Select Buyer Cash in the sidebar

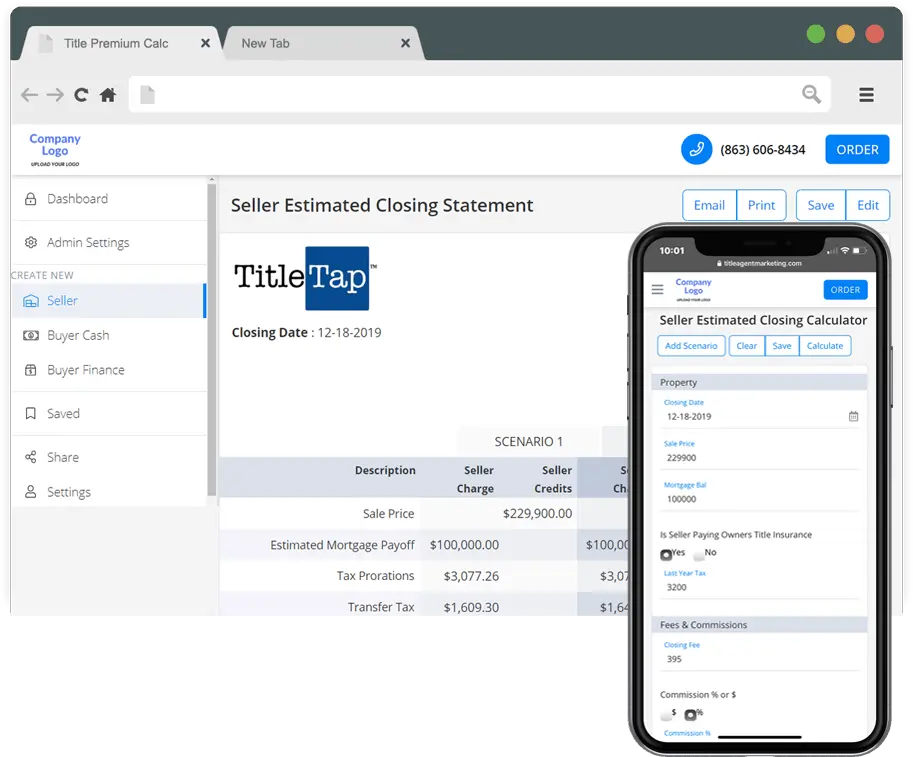click(109, 335)
